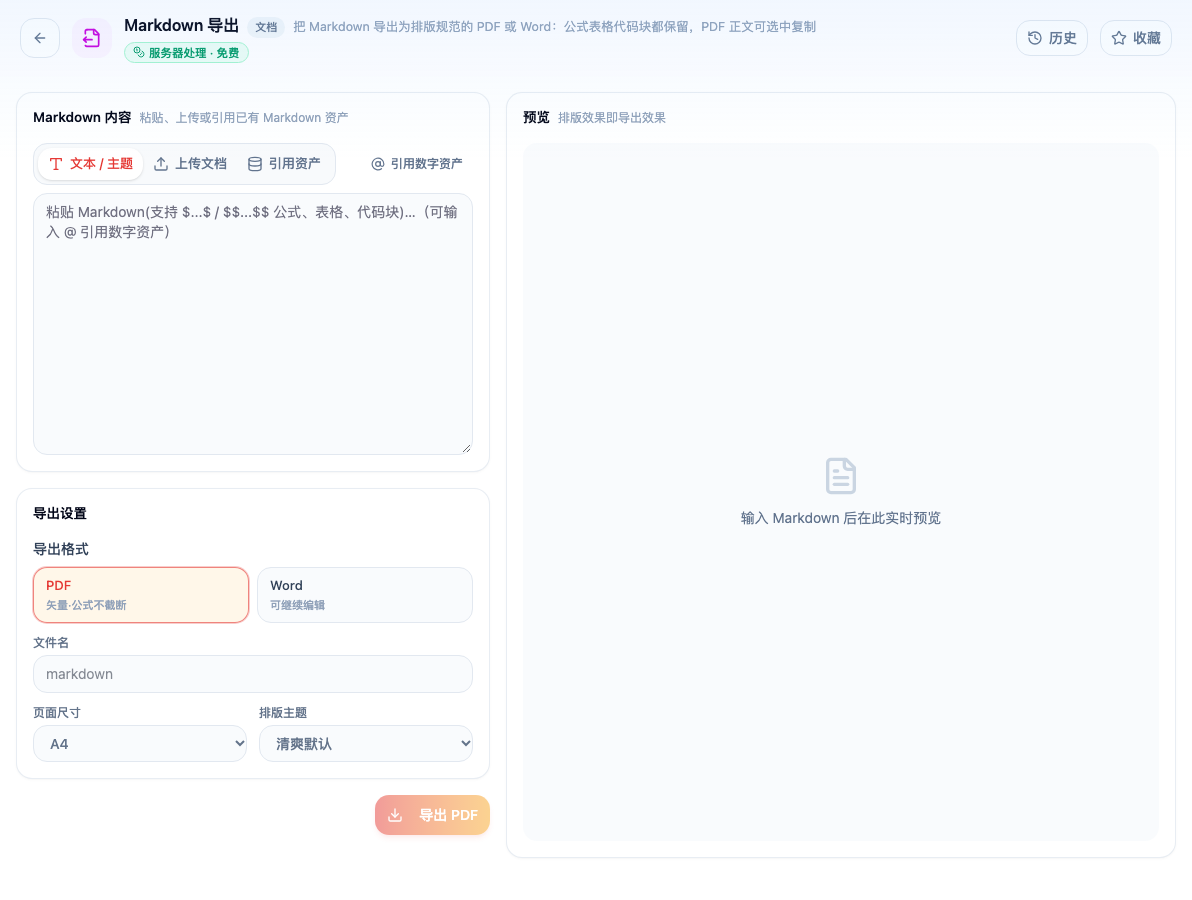
Task: Open the 页面尺寸 A4 dropdown
Action: pos(140,743)
